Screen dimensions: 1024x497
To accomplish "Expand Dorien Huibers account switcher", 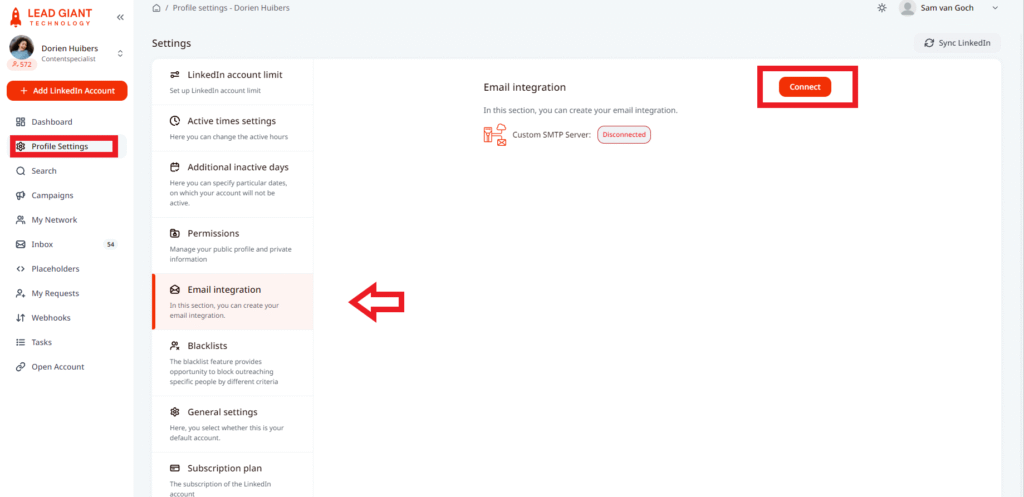I will (120, 53).
